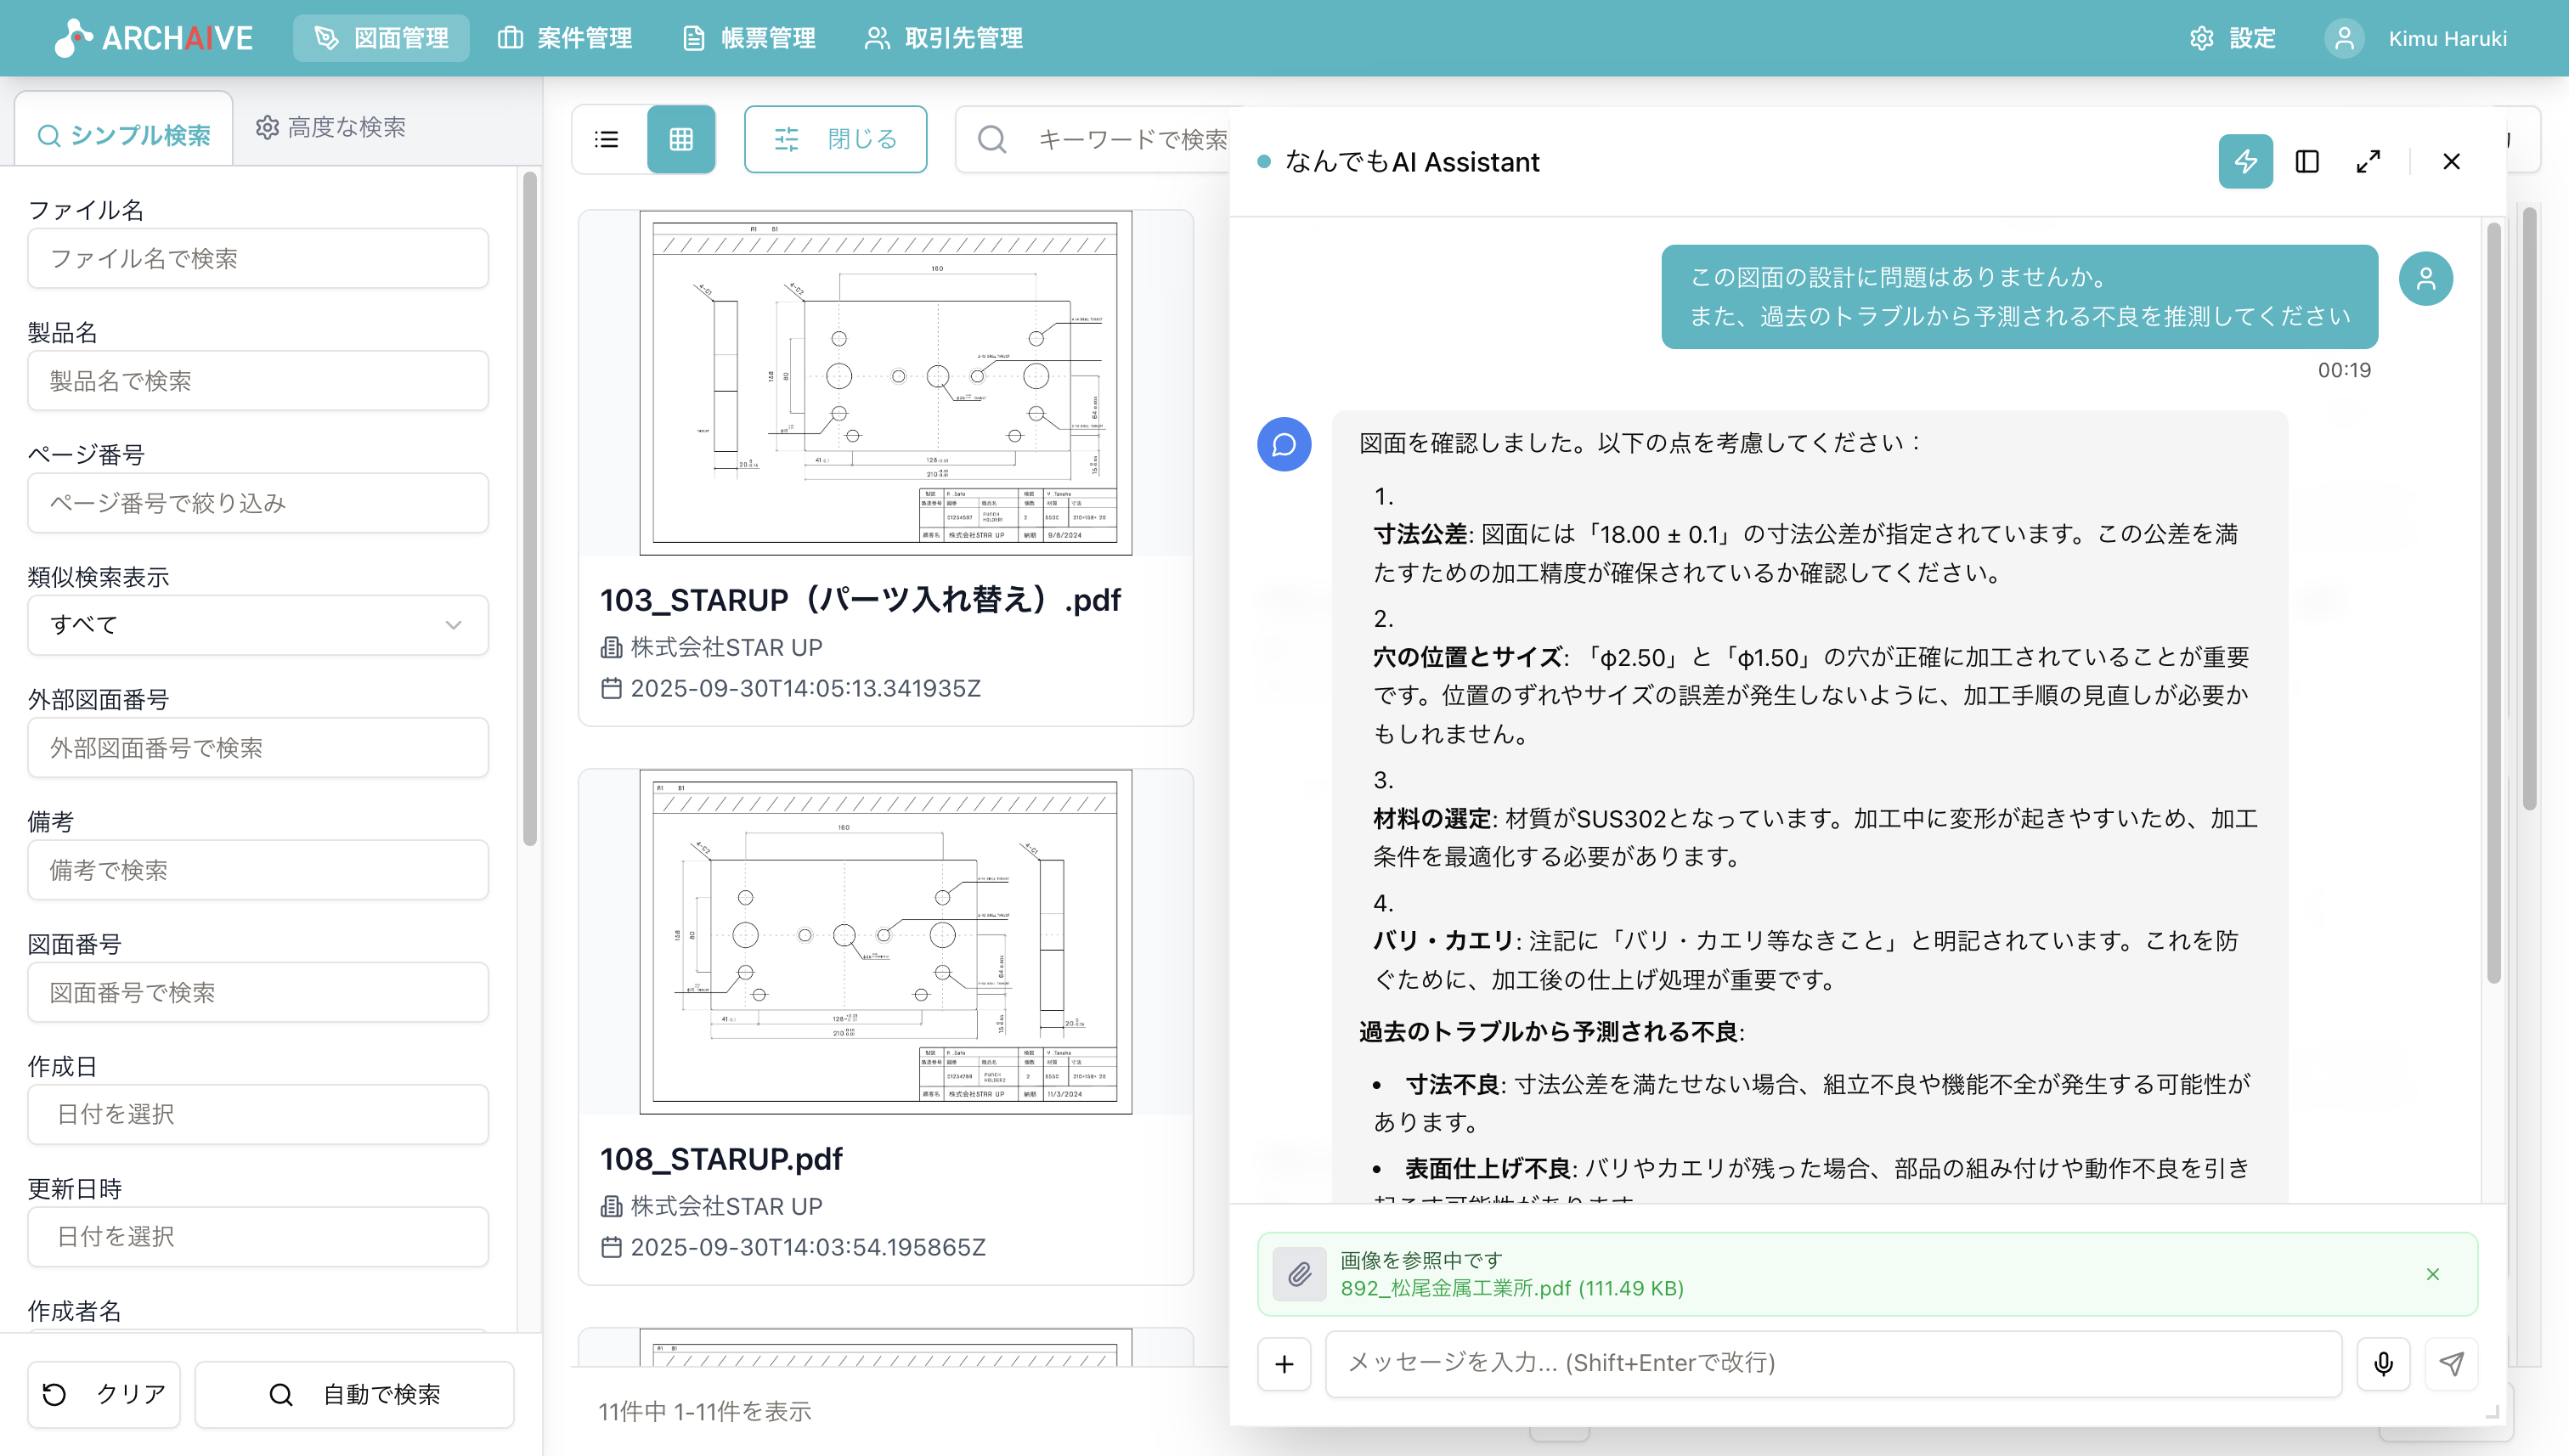Open the 類似検索表示 dropdown
Viewport: 2569px width, 1456px height.
pos(258,625)
